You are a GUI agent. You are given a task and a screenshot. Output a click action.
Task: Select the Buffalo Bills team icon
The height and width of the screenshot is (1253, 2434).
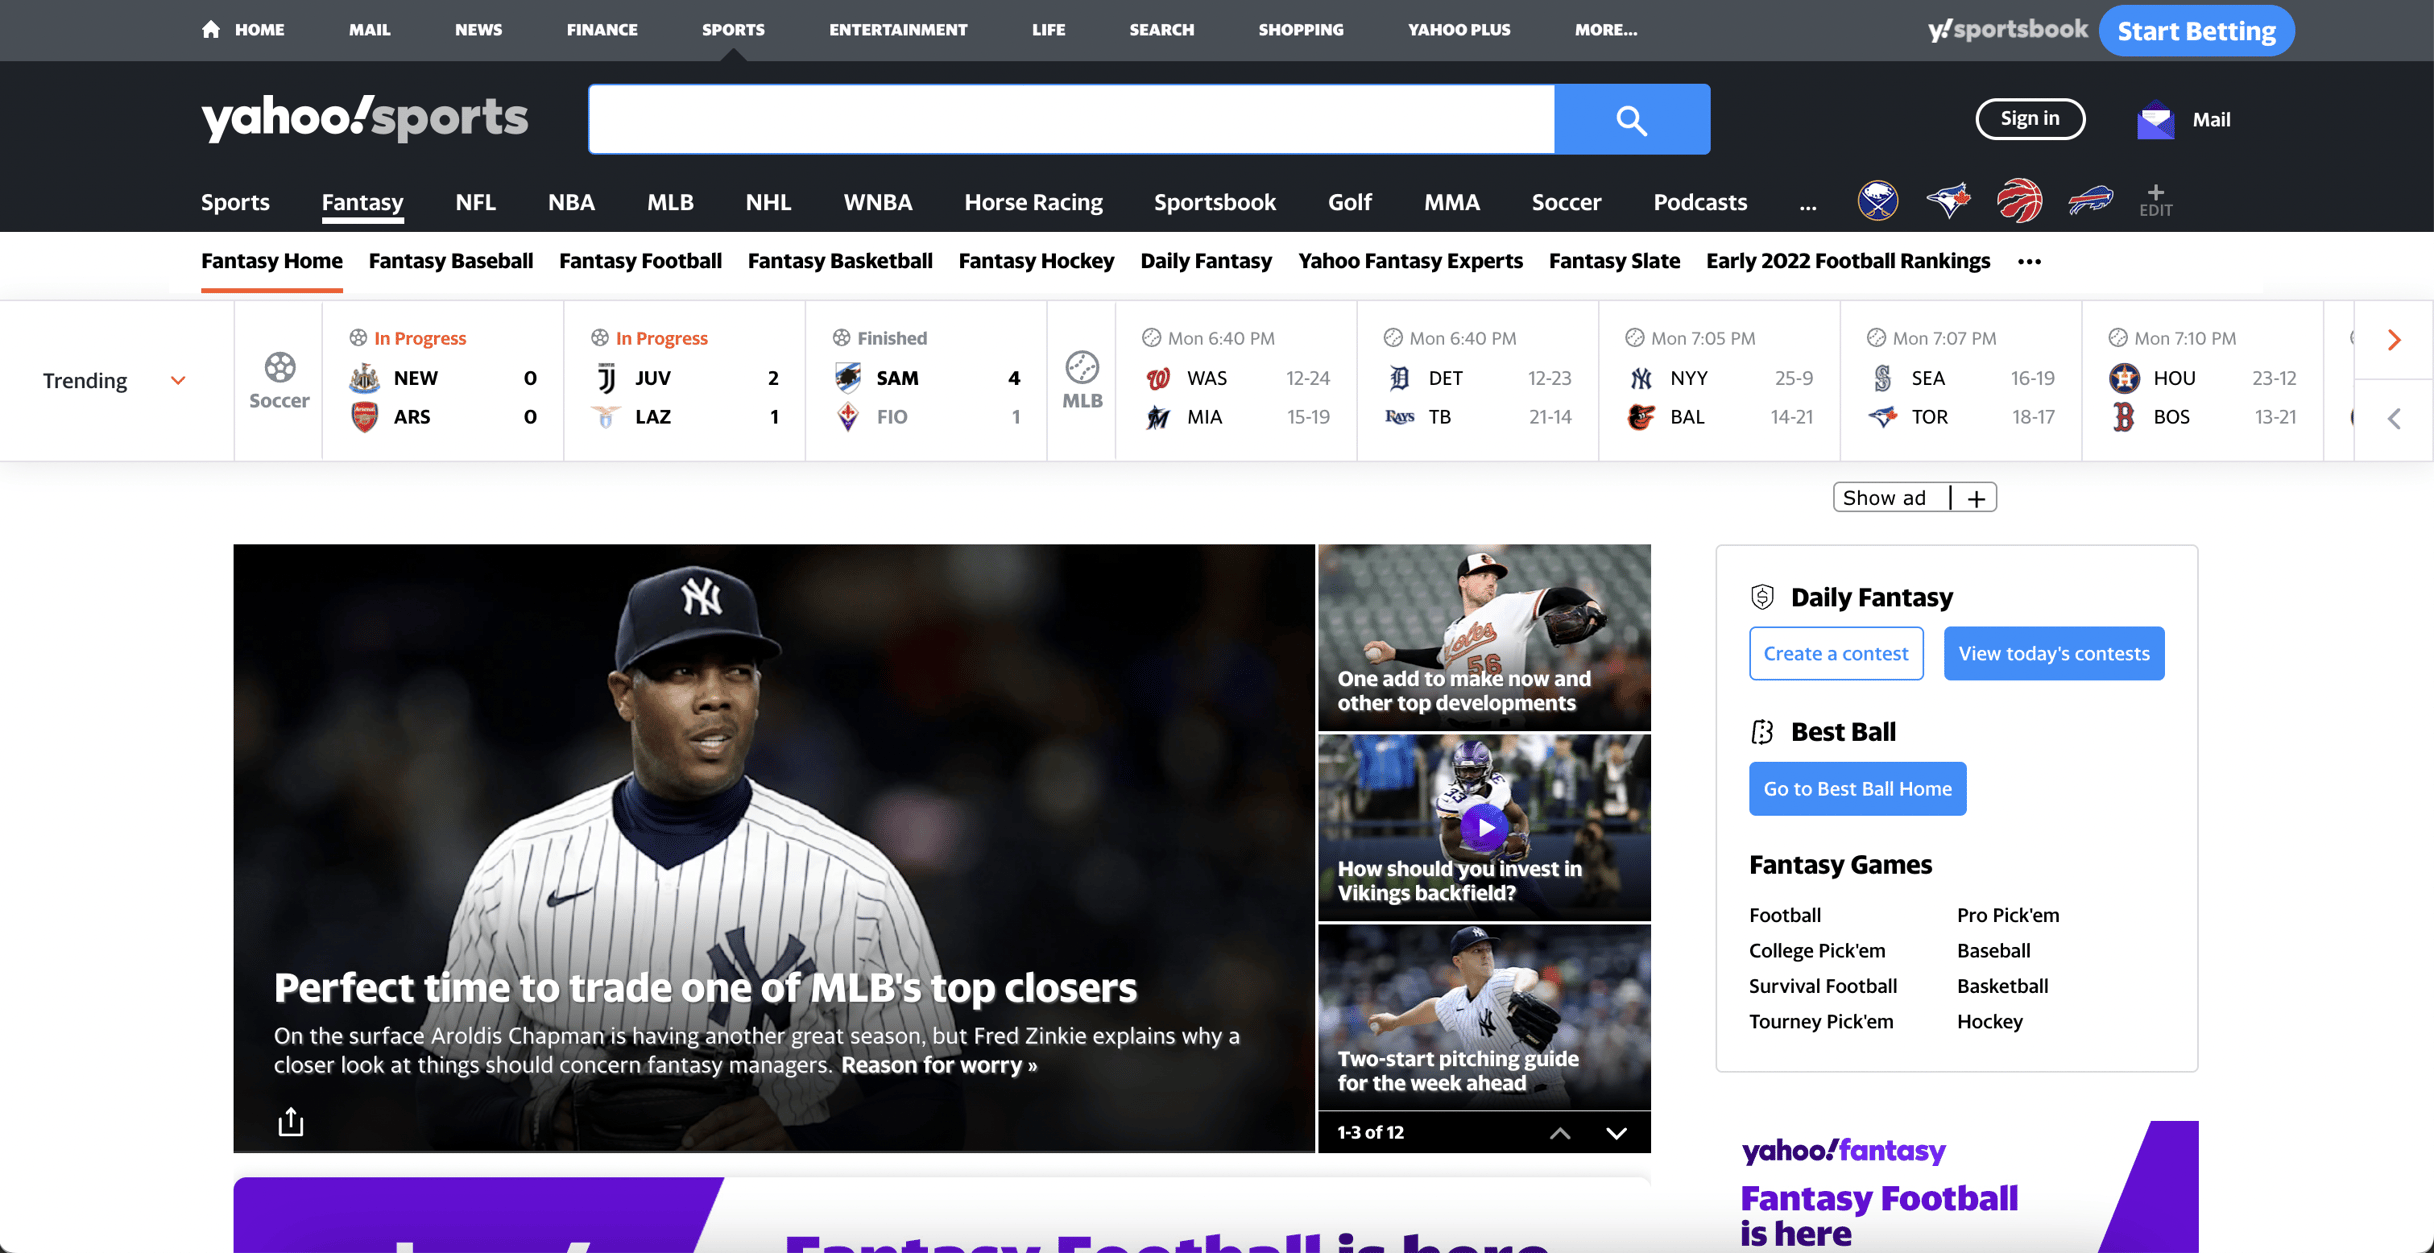tap(2090, 201)
